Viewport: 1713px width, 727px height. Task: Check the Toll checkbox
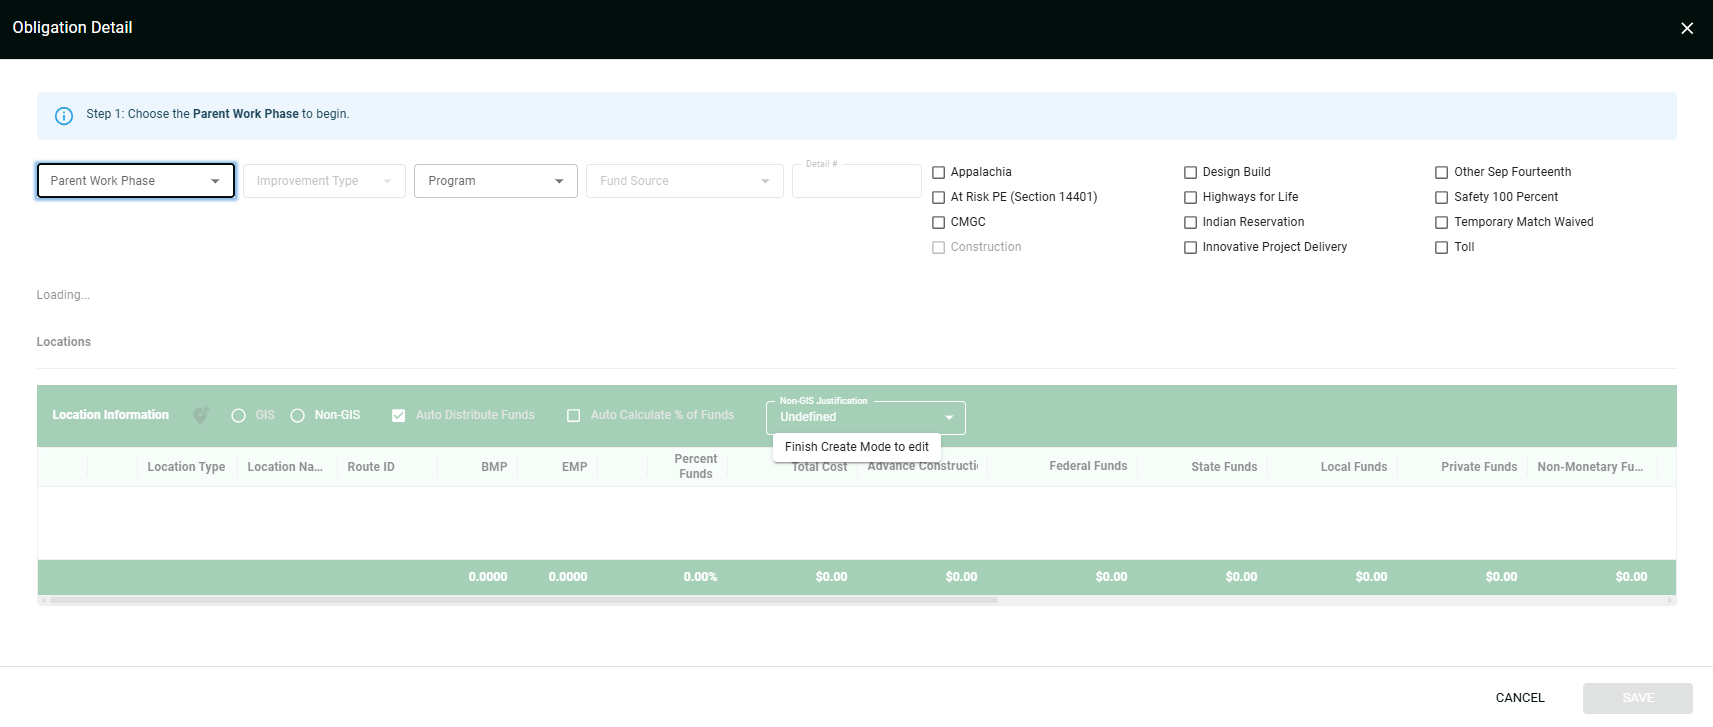point(1441,247)
